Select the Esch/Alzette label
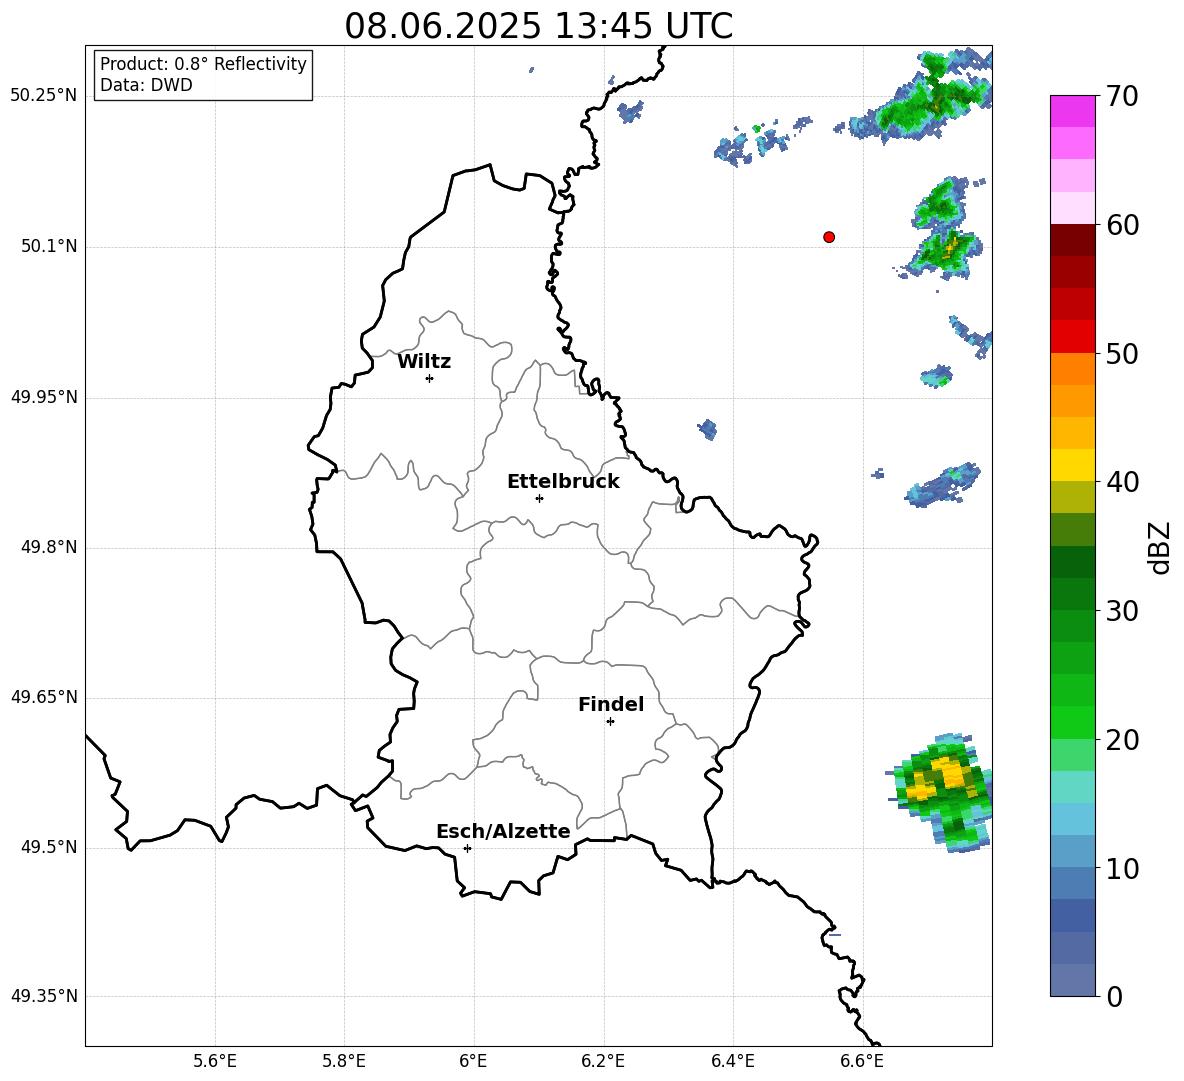Screen dimensions: 1184x1081 (x=503, y=831)
